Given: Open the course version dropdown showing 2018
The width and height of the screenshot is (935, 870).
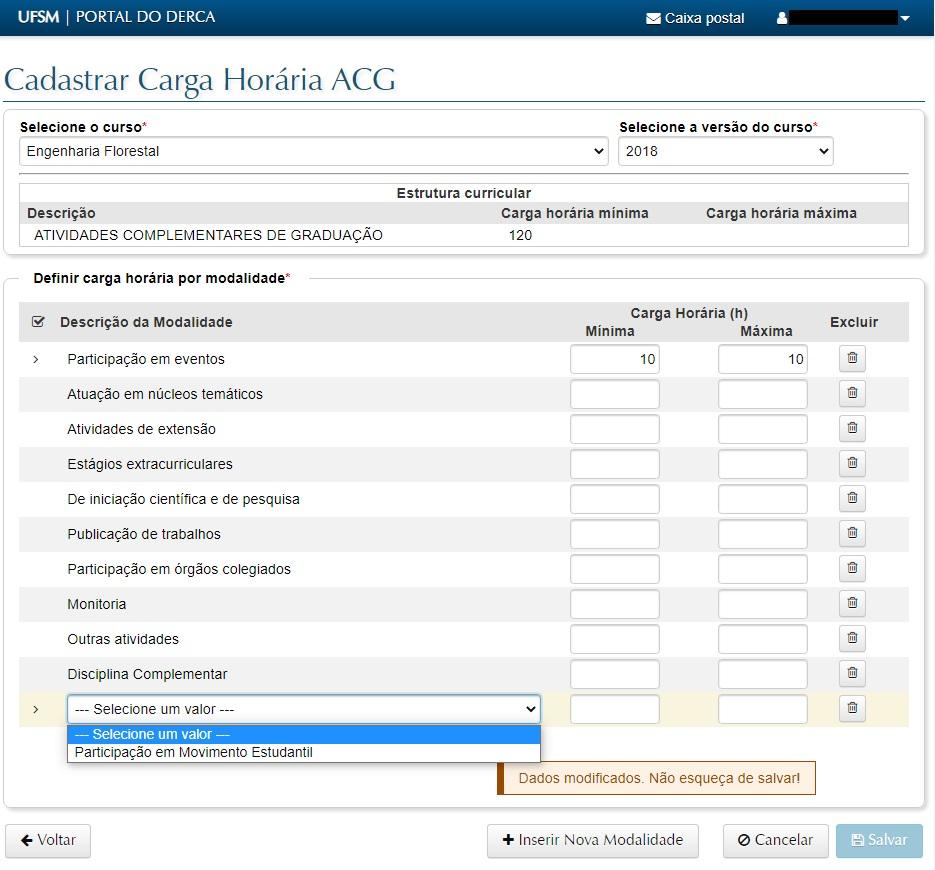Looking at the screenshot, I should click(x=725, y=152).
